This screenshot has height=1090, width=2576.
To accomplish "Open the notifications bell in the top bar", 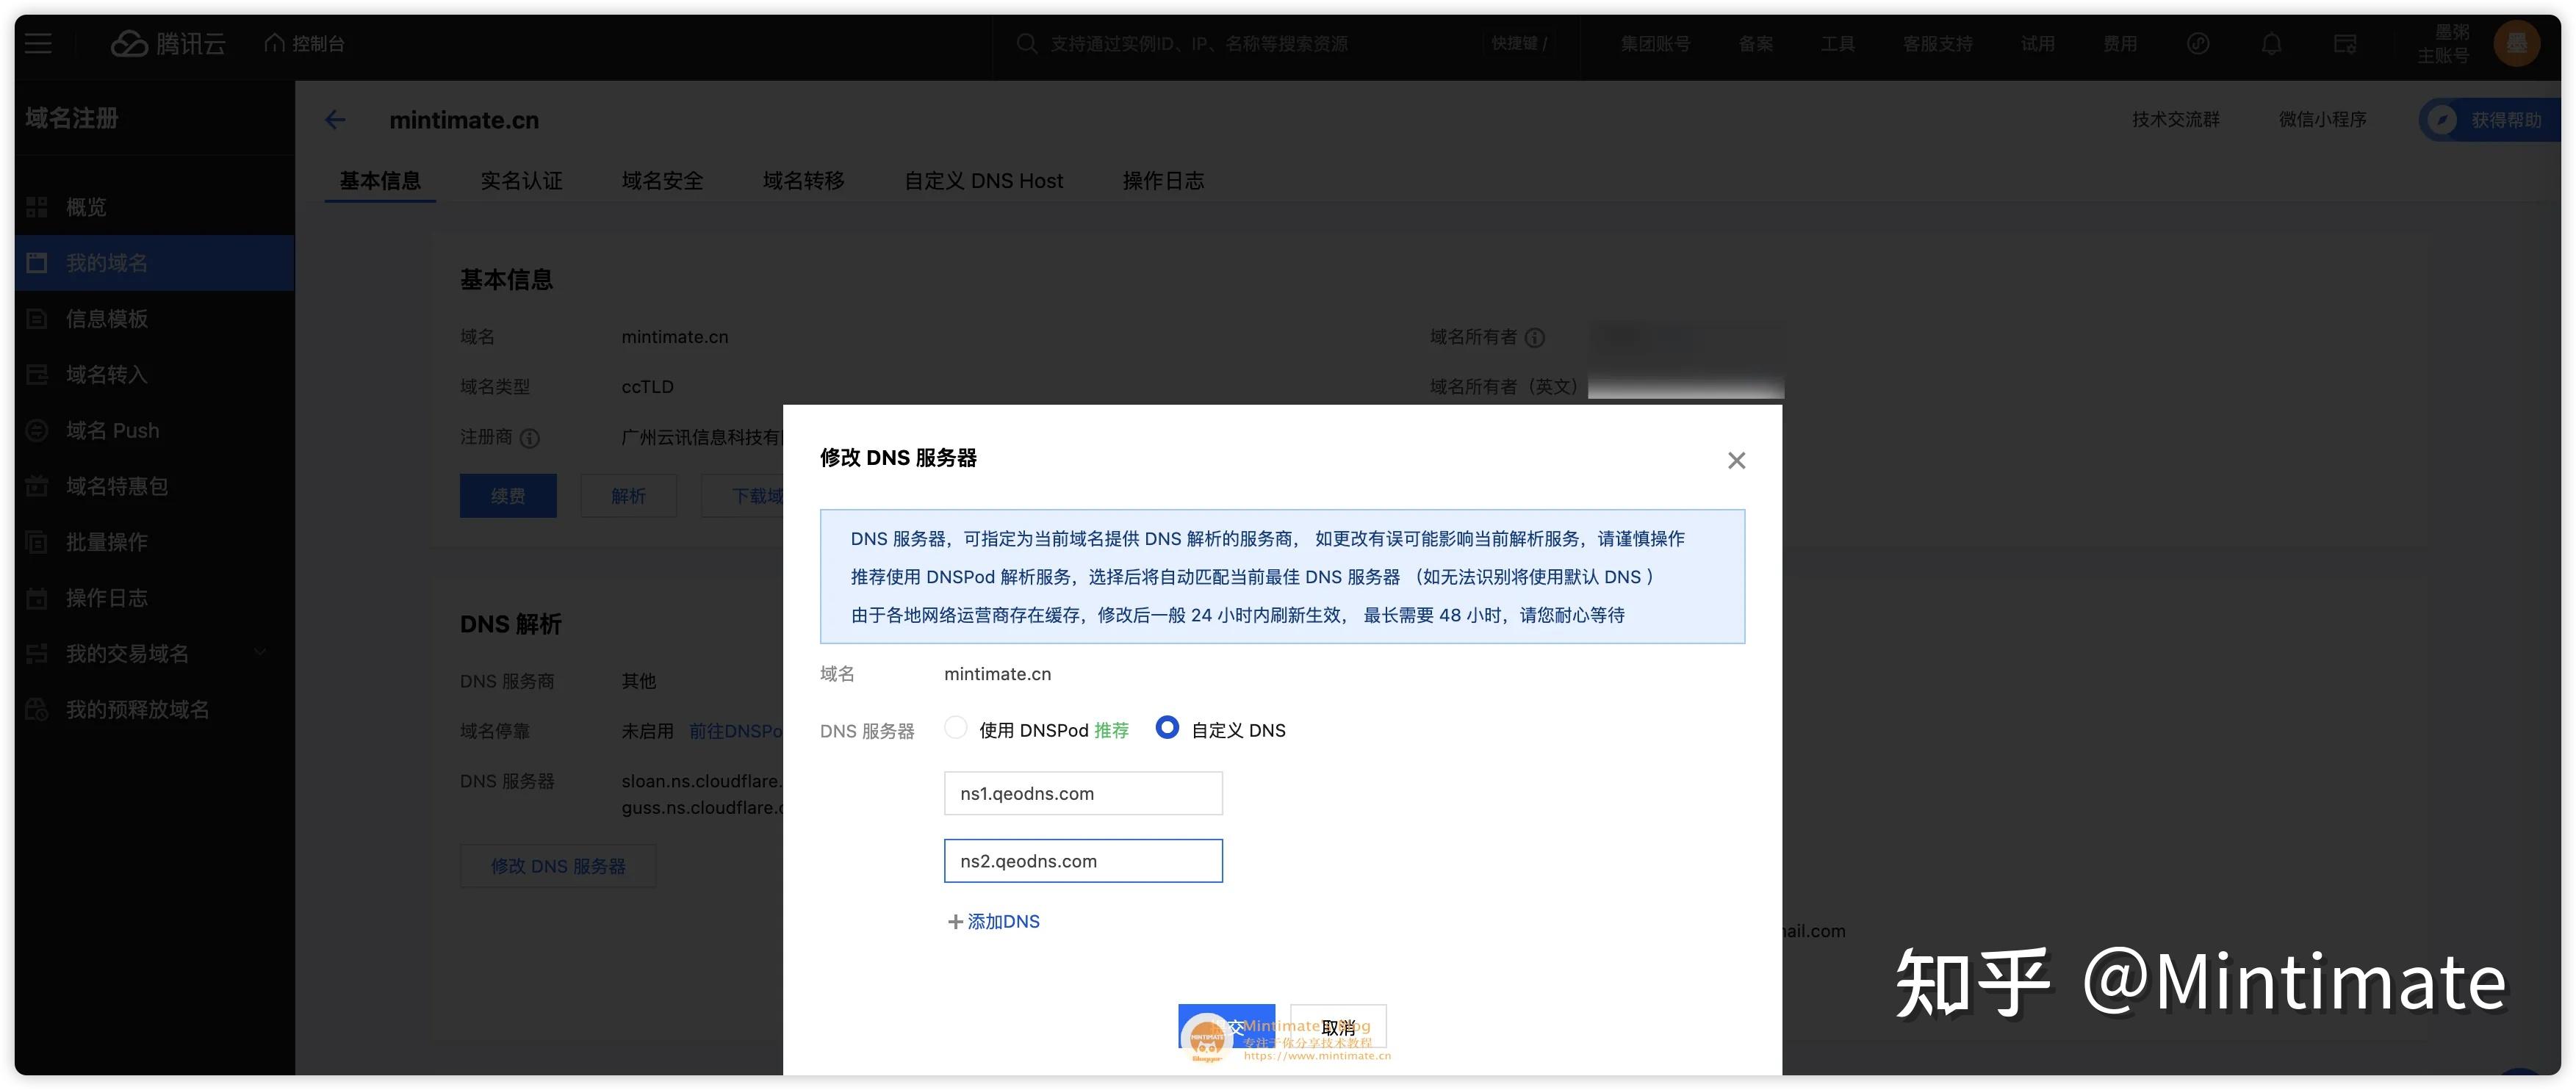I will (2270, 43).
